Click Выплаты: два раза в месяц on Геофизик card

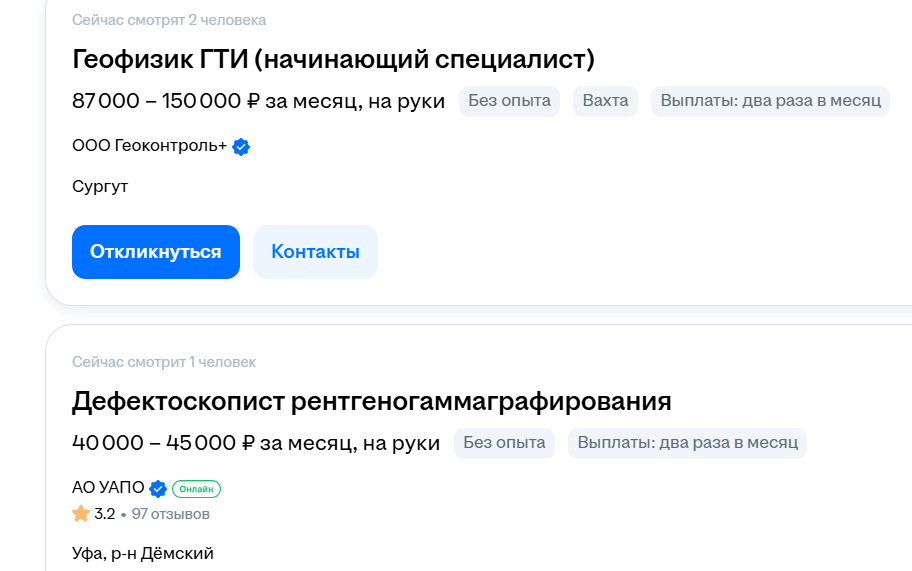[771, 101]
